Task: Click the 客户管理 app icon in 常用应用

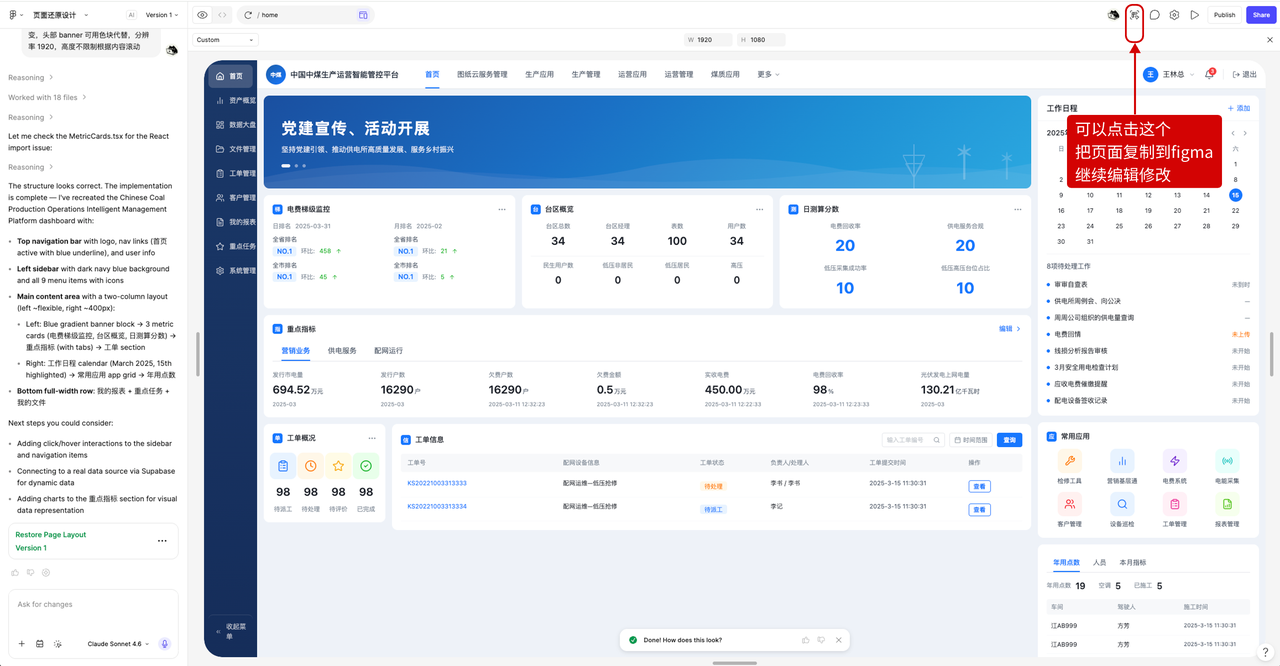Action: pyautogui.click(x=1069, y=504)
